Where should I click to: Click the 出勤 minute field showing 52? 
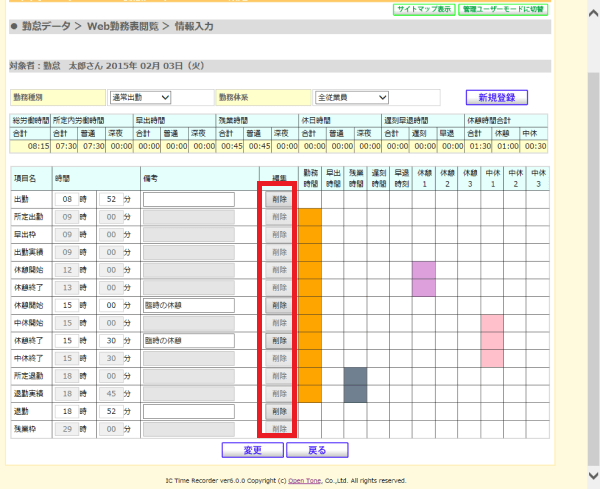click(111, 199)
